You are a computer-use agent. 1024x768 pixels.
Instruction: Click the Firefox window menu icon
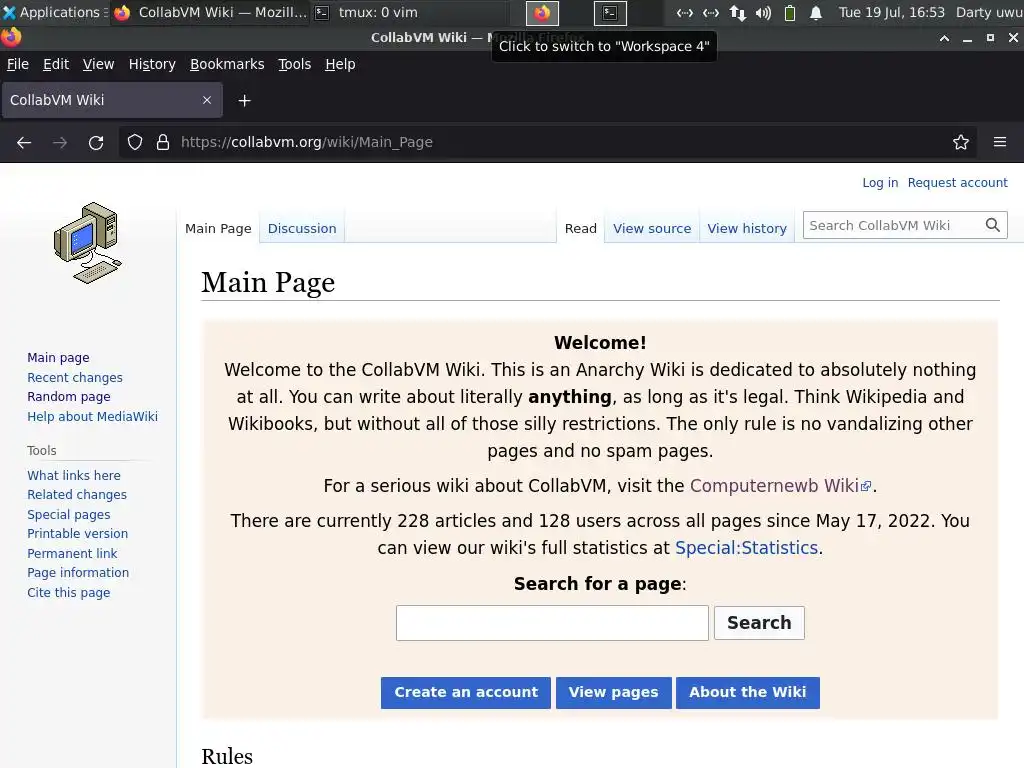(x=10, y=37)
